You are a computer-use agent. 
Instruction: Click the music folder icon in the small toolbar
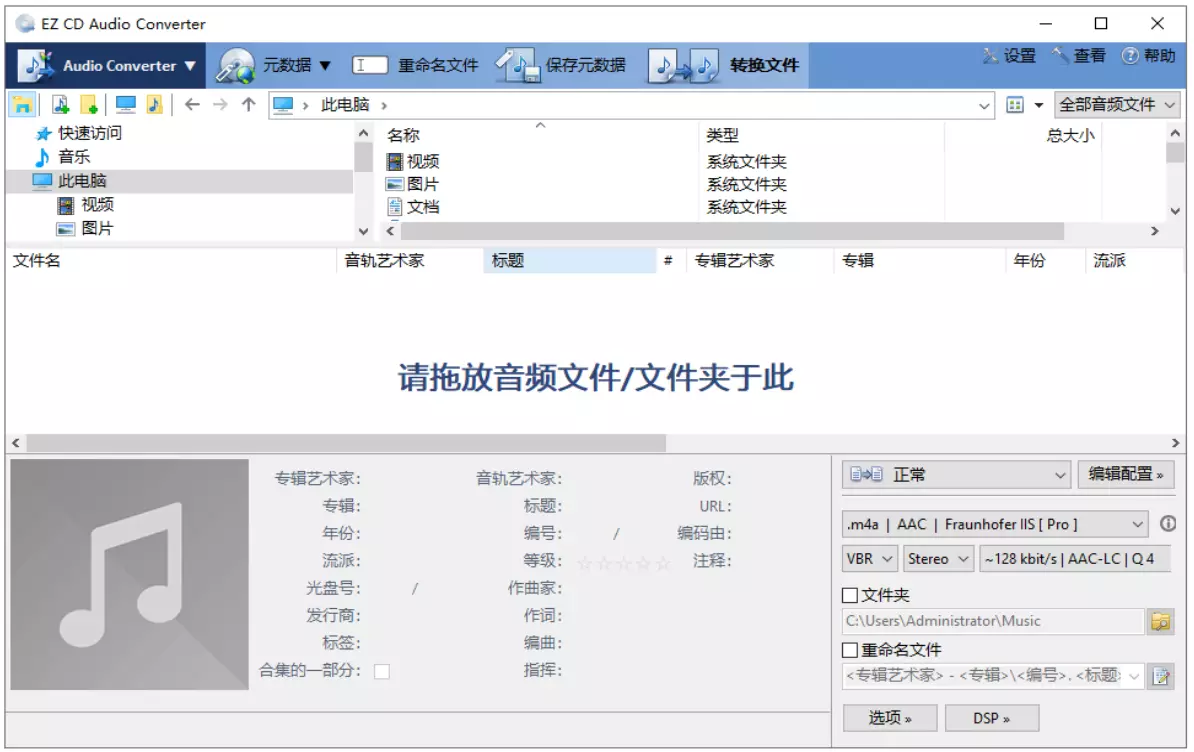pyautogui.click(x=155, y=105)
